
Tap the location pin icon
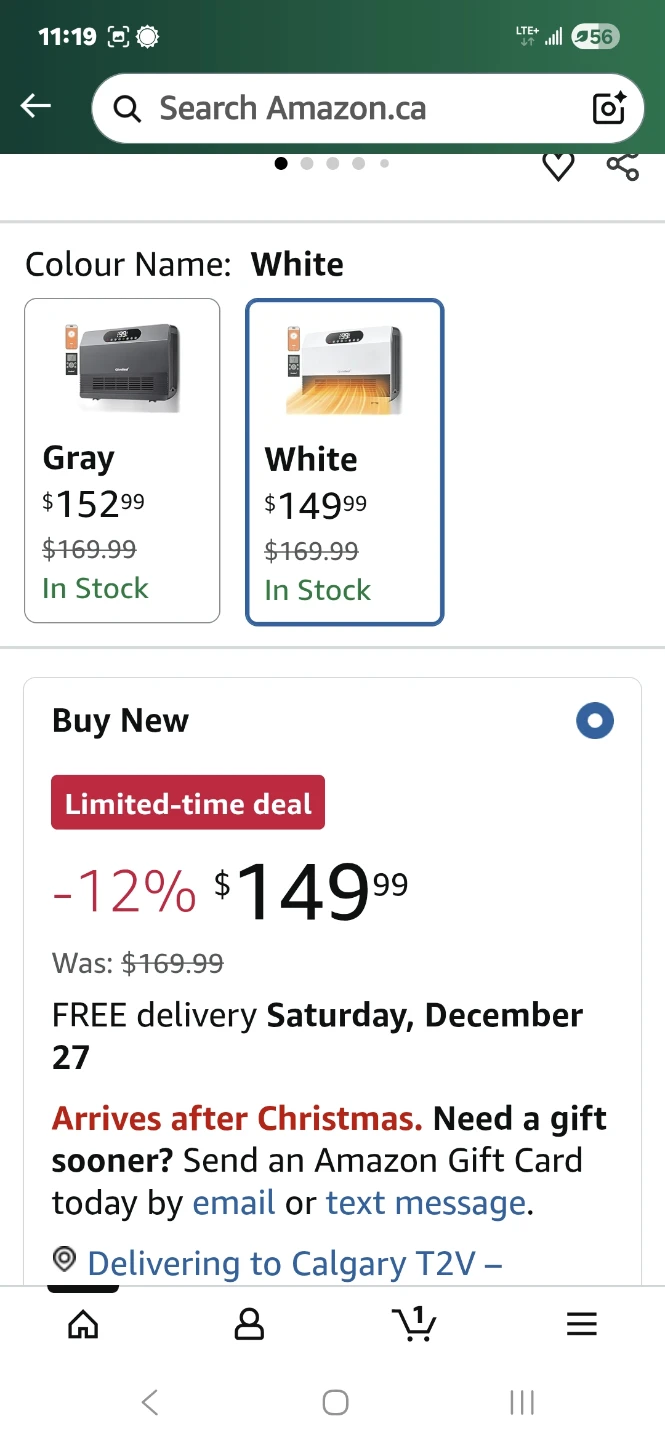65,1259
